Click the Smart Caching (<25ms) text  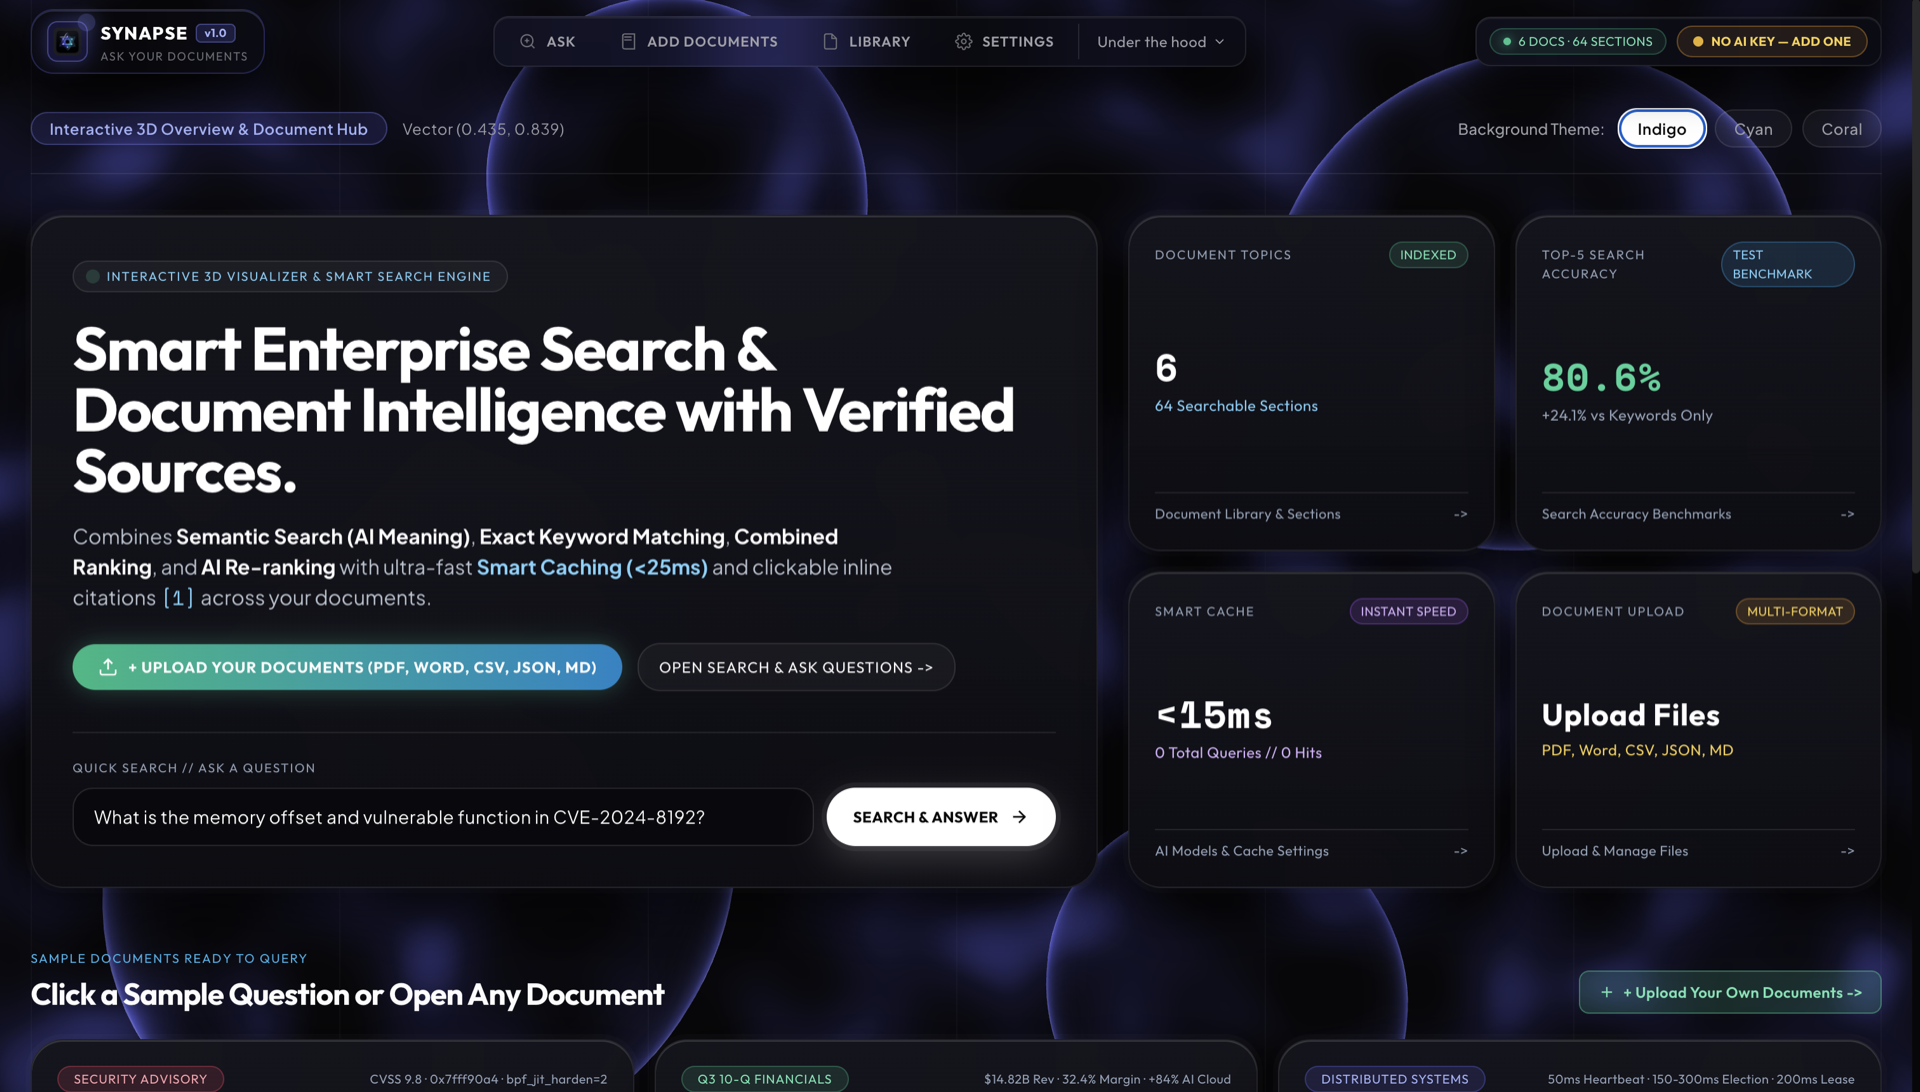tap(592, 567)
